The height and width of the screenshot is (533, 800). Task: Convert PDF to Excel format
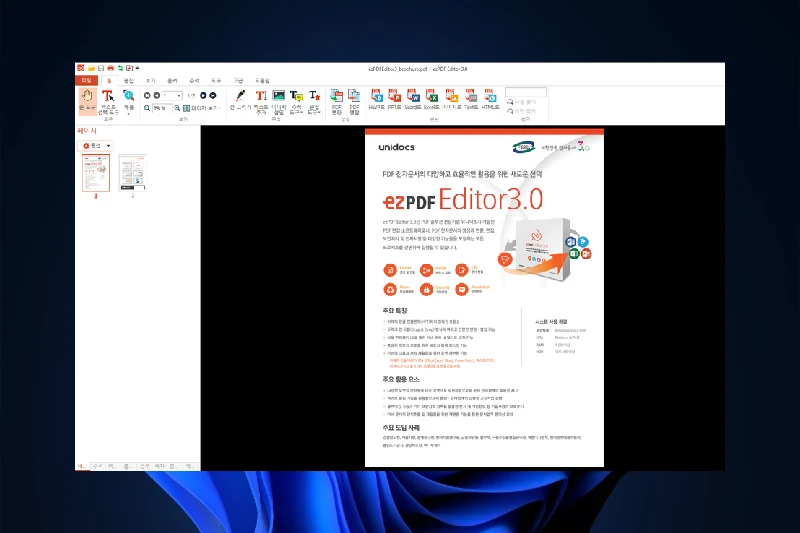click(432, 99)
